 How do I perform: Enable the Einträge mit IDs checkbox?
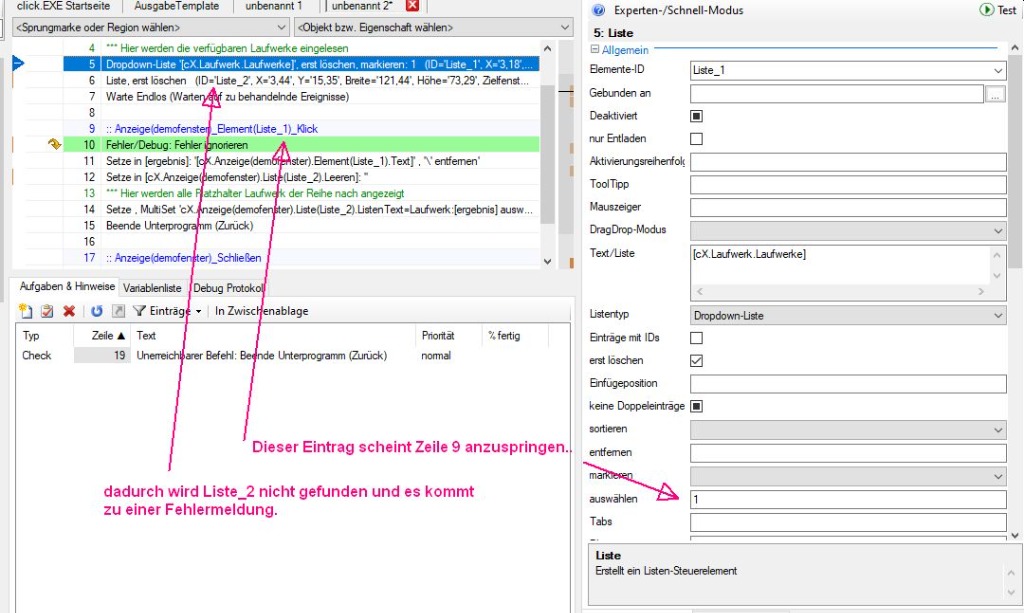[x=696, y=338]
